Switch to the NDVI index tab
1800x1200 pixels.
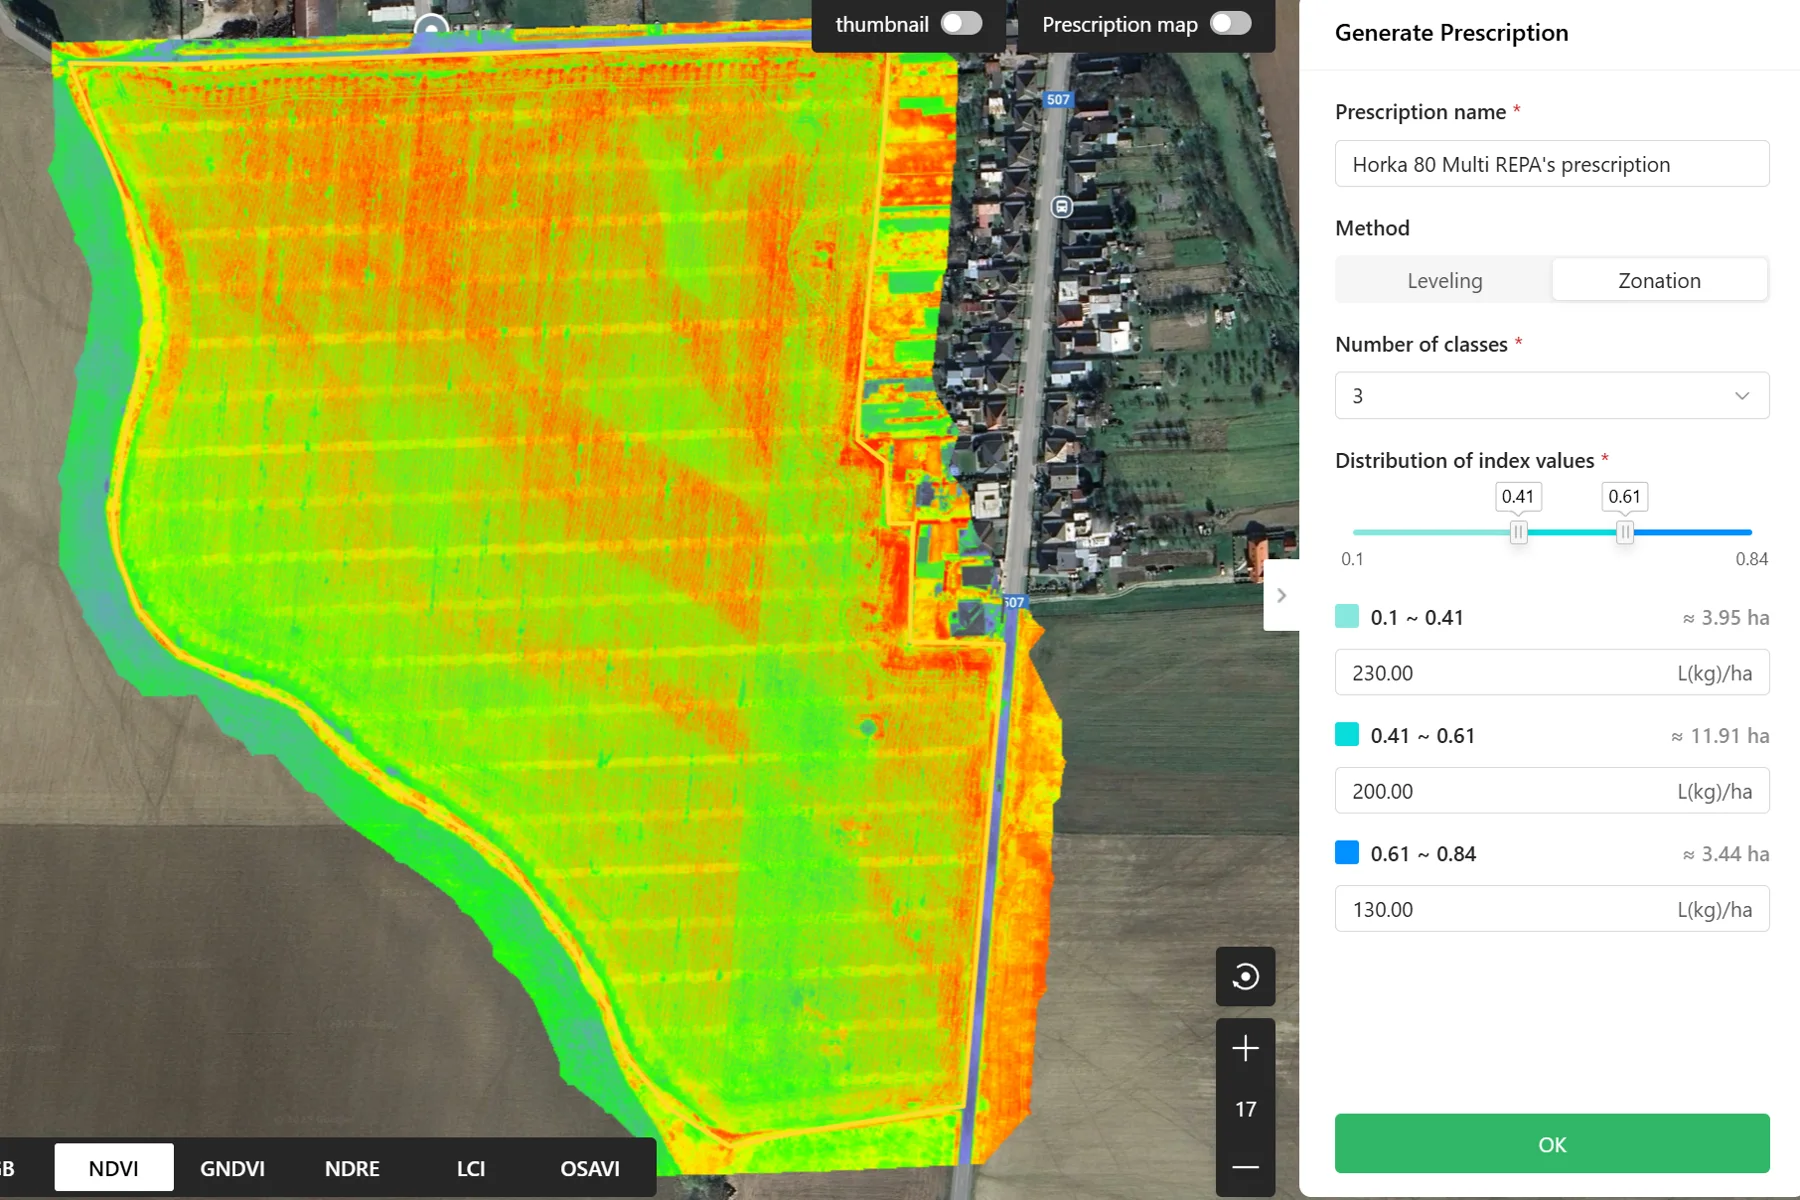coord(114,1168)
